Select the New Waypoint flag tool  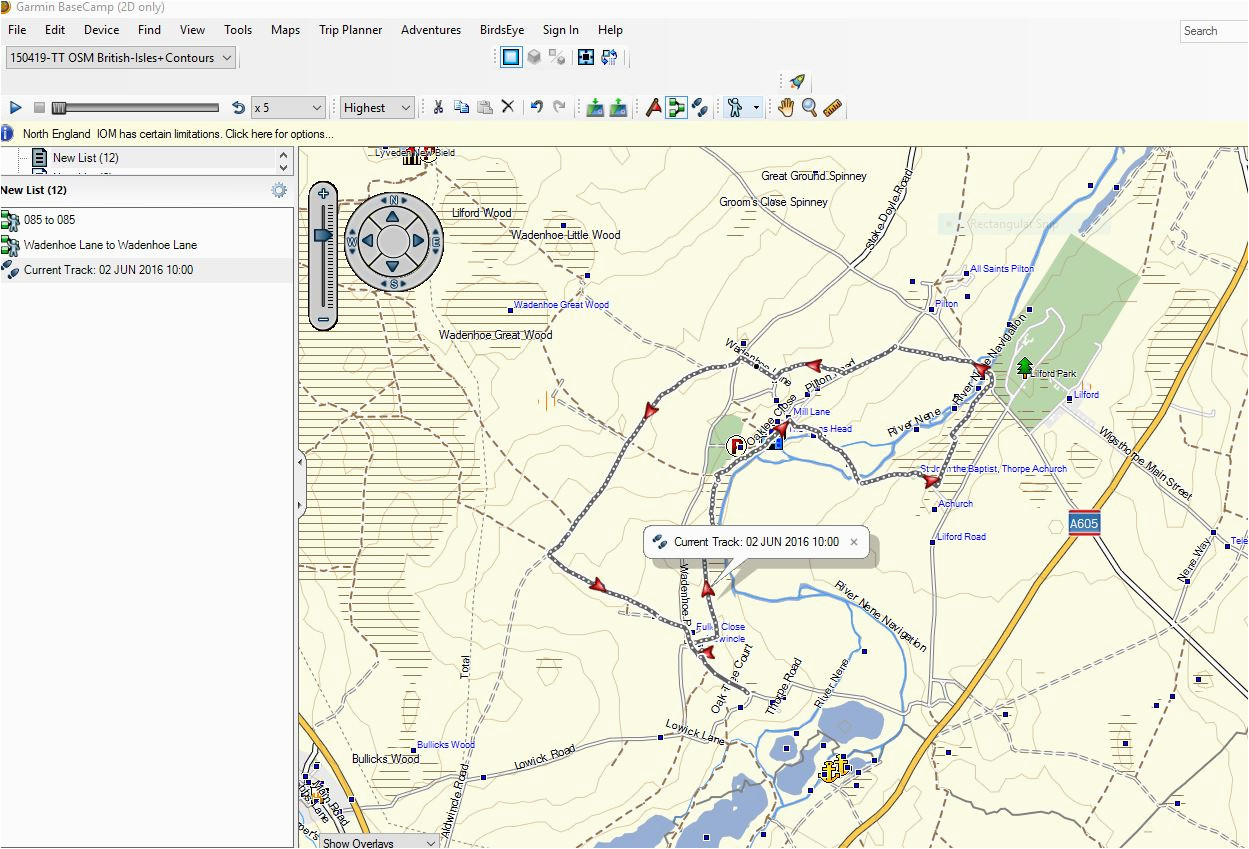click(653, 107)
